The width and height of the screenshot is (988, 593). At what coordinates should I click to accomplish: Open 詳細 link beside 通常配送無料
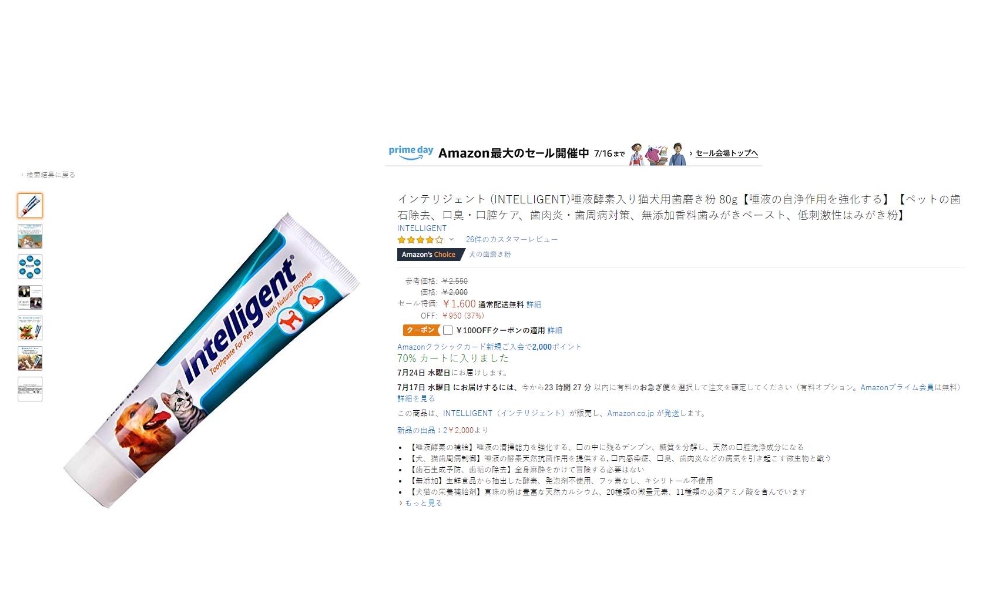534,304
